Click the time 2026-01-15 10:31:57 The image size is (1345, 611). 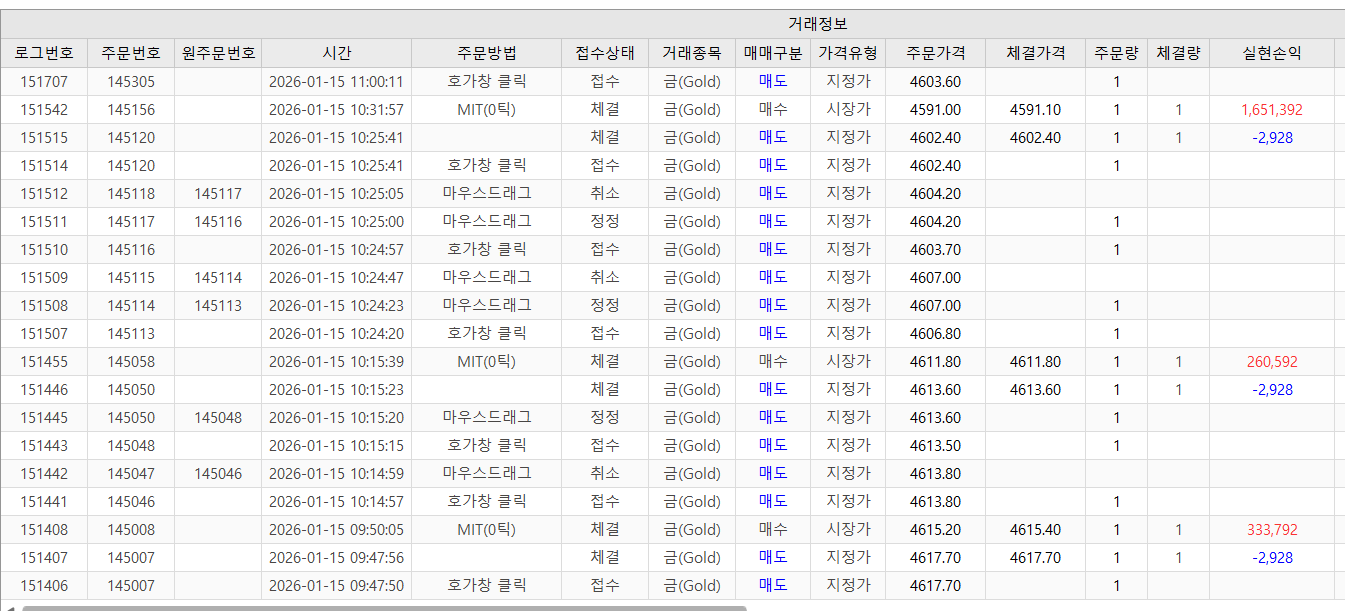tap(336, 110)
